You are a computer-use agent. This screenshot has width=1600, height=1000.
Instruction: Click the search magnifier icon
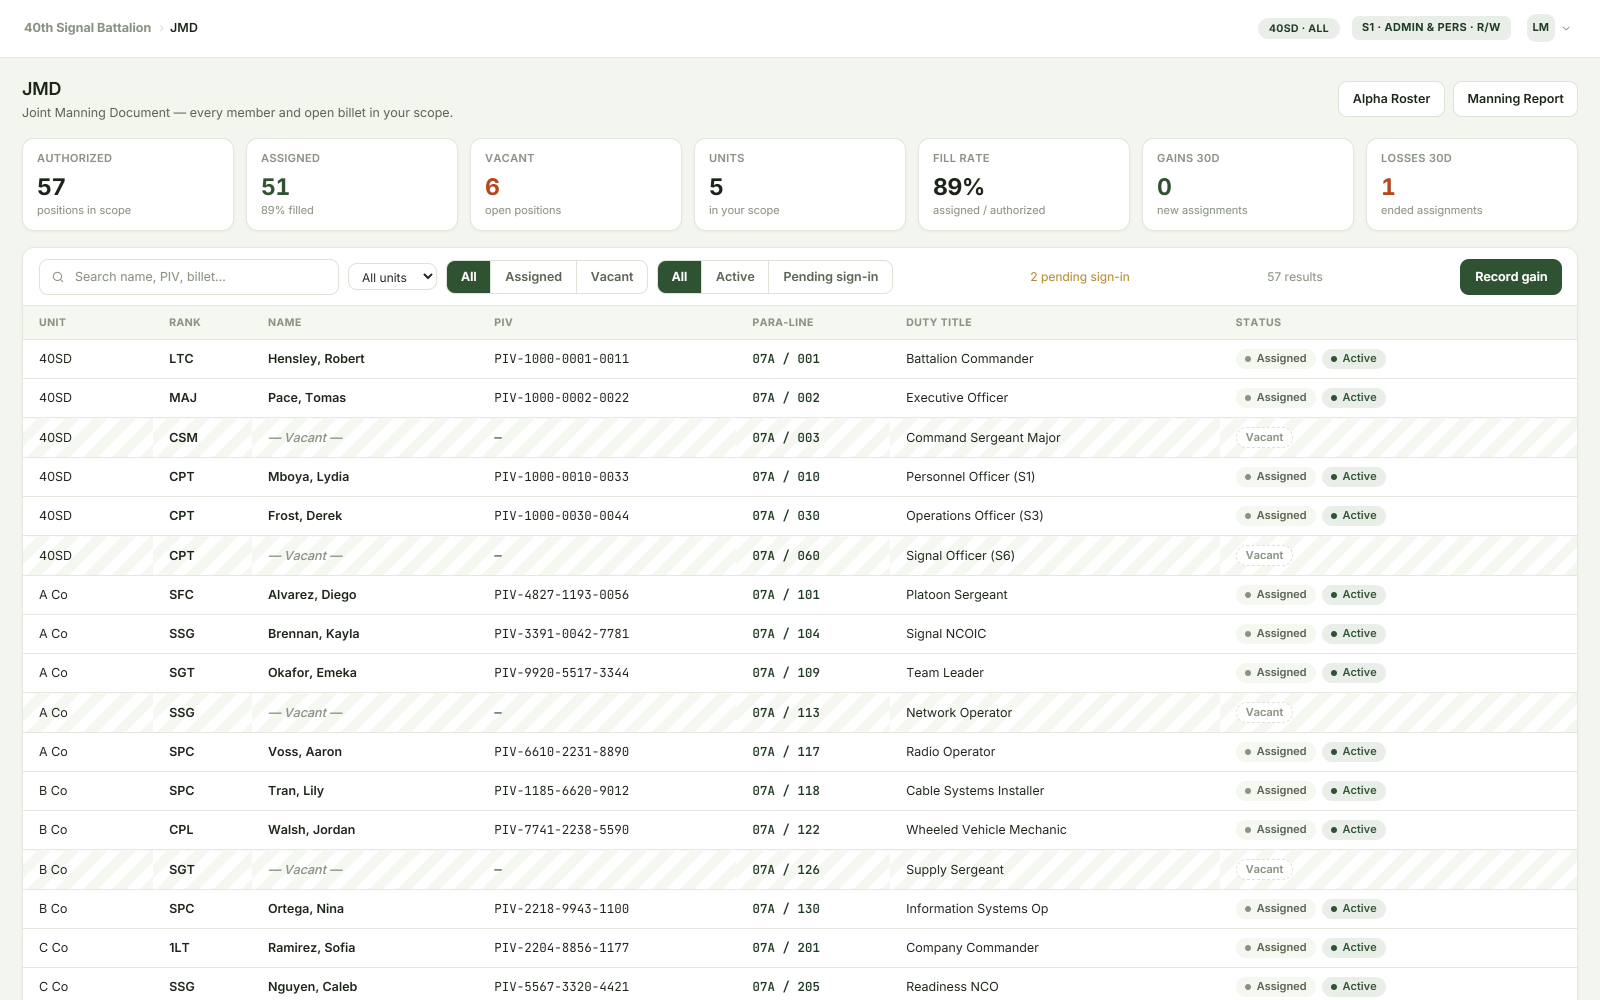58,277
